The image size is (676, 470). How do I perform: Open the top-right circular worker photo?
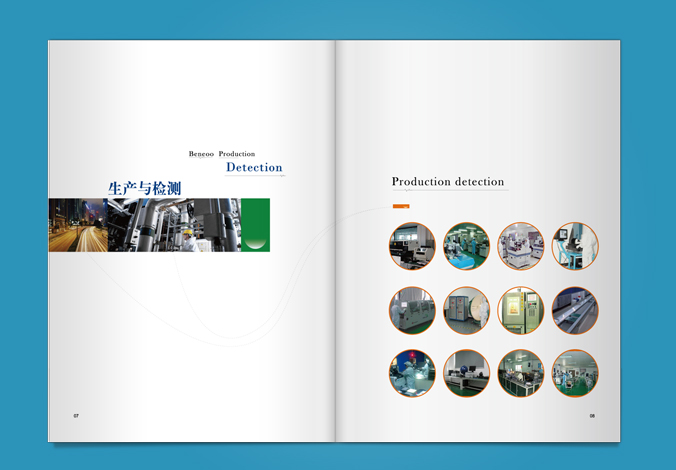click(575, 246)
